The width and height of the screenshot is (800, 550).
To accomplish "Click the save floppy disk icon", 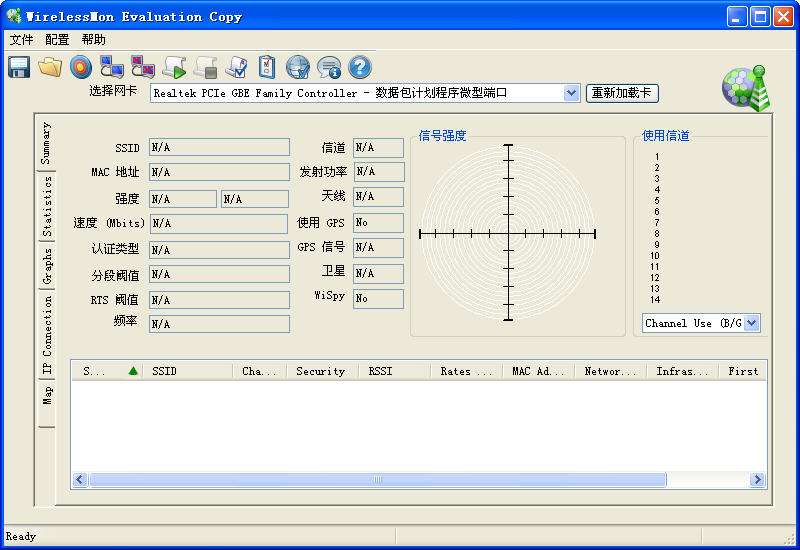I will pyautogui.click(x=19, y=67).
